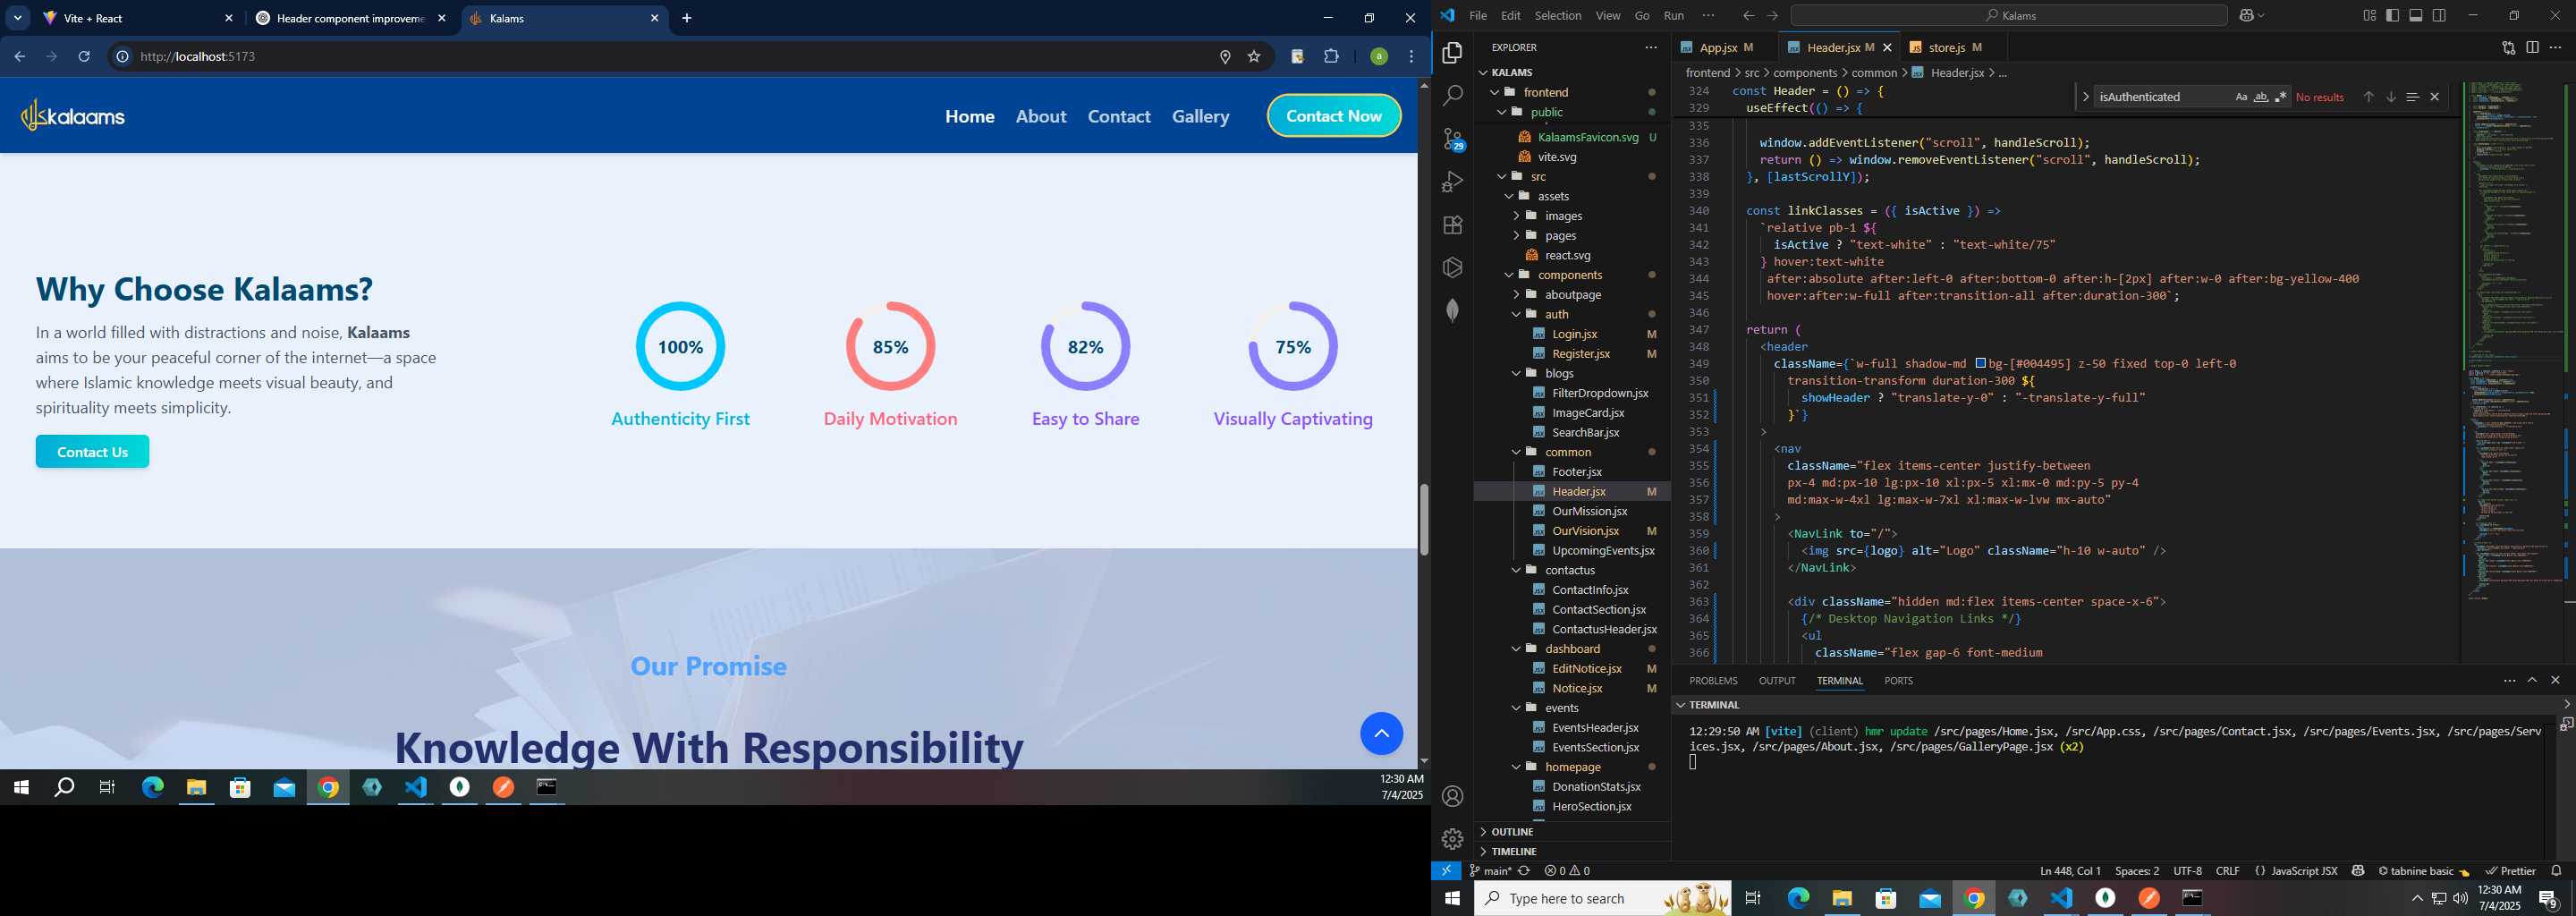
Task: Open the About link in the site navigation
Action: tap(1041, 116)
